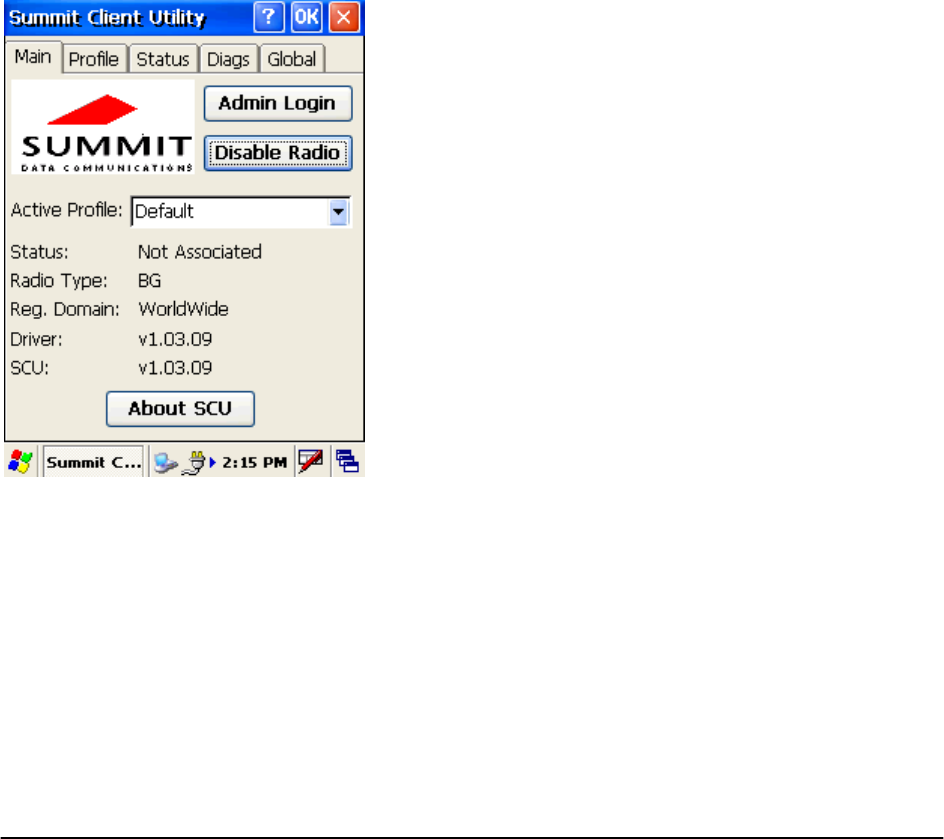Click the Summit Client Utility title text
Image resolution: width=944 pixels, height=839 pixels.
point(107,18)
